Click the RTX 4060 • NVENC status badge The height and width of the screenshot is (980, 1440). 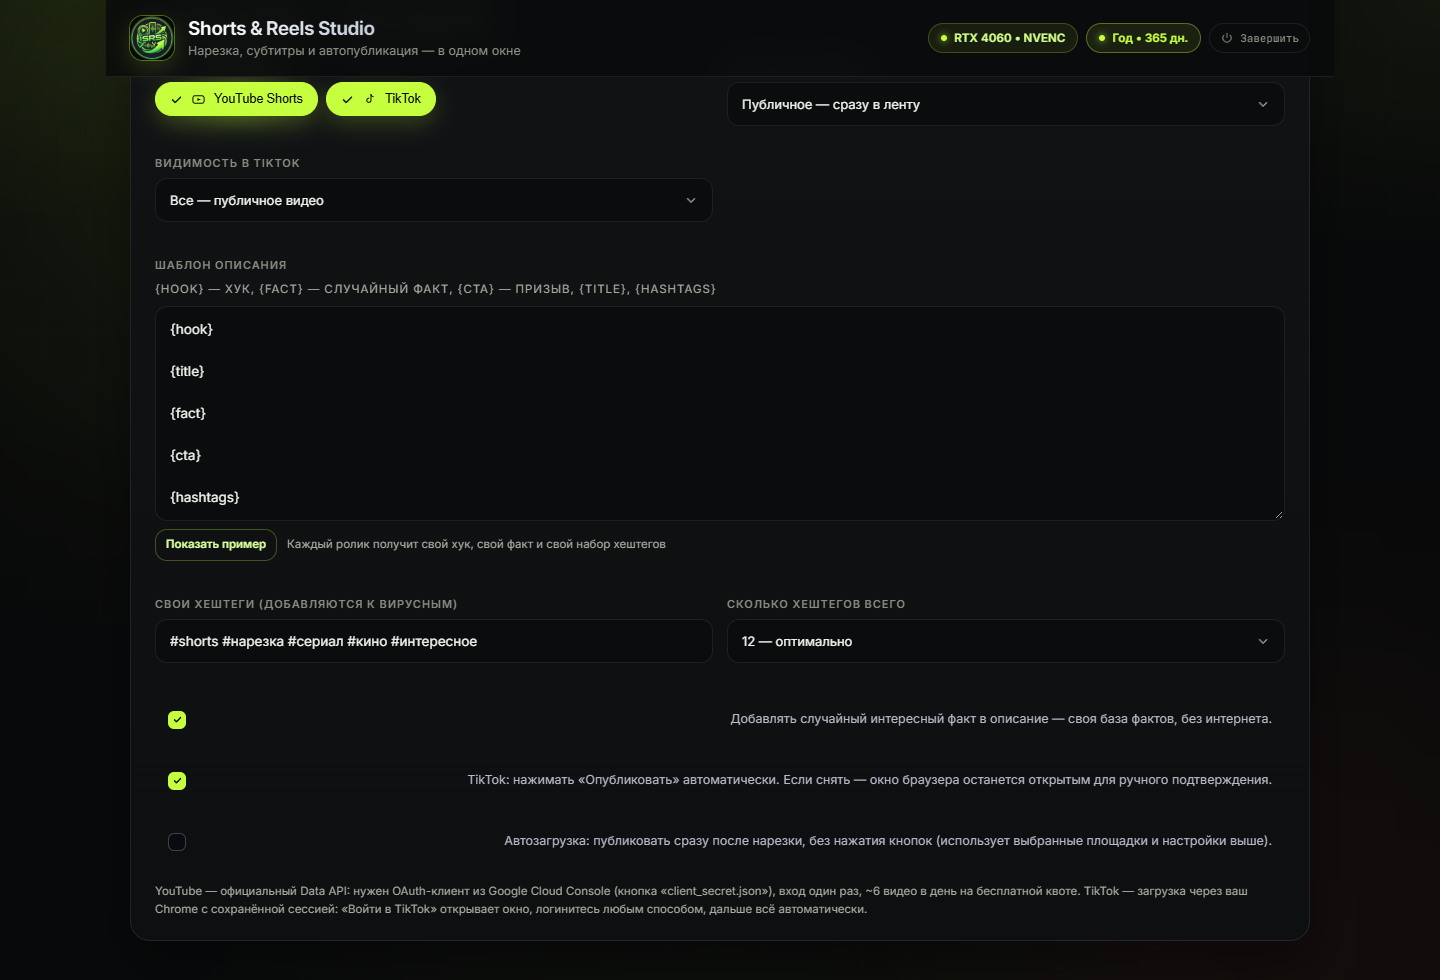coord(1003,38)
